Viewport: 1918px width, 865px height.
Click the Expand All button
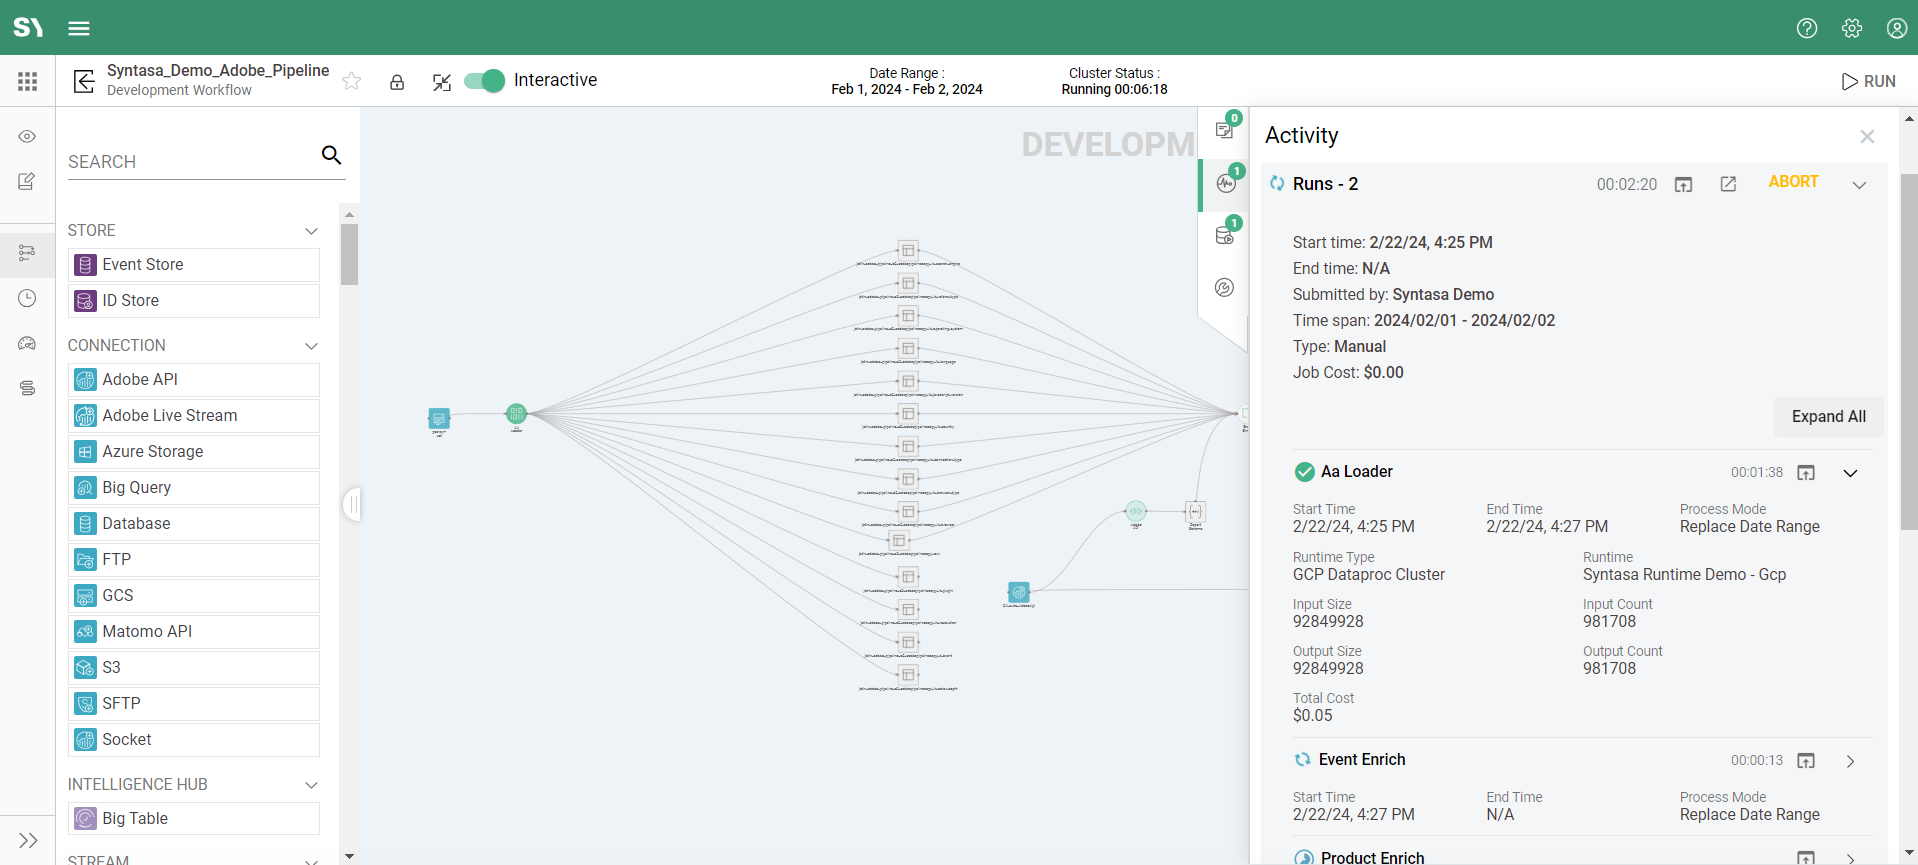click(1828, 417)
